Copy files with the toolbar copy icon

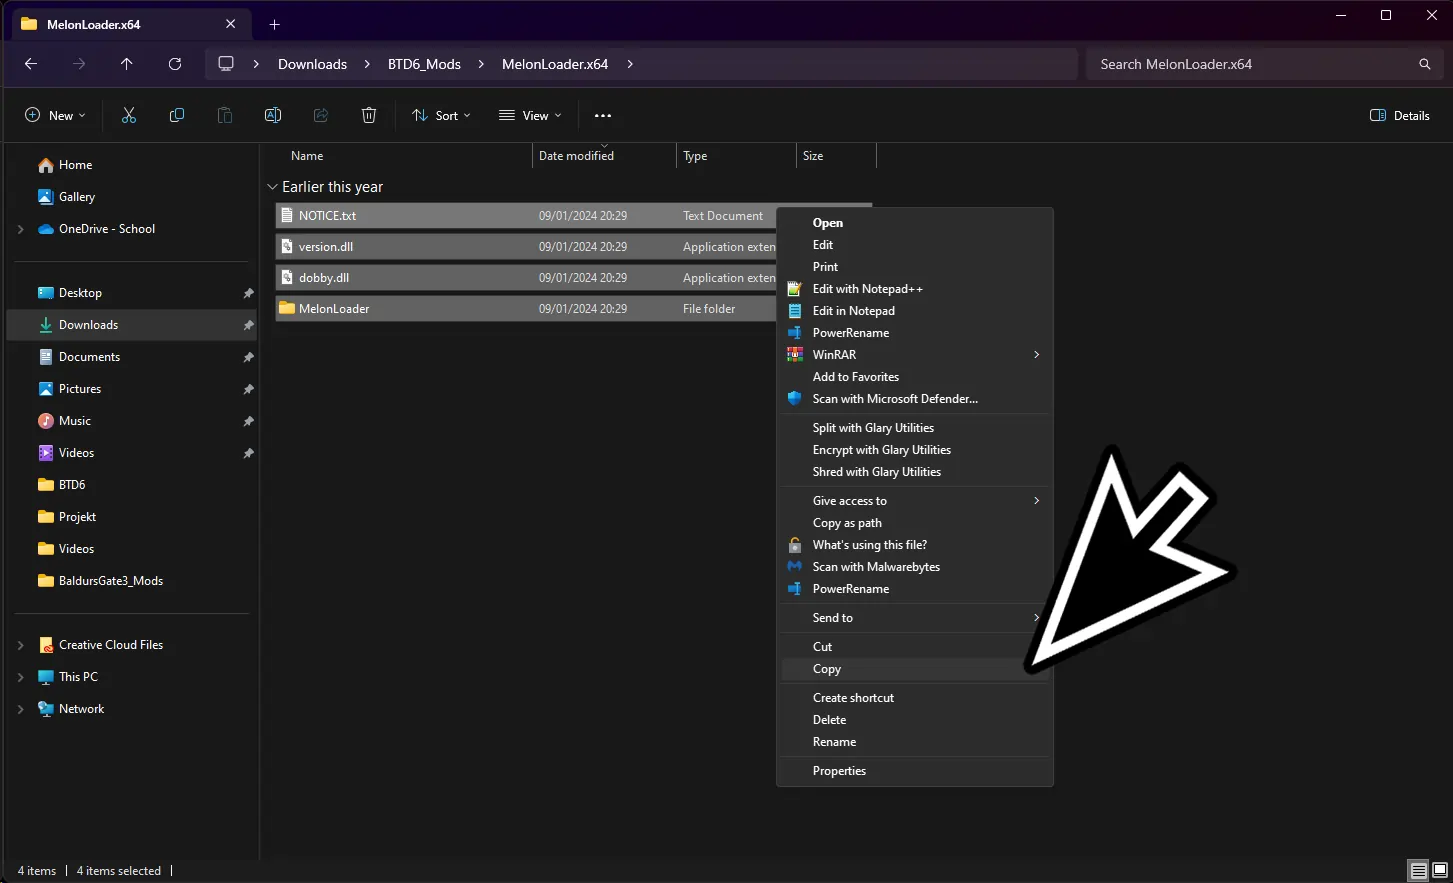click(x=176, y=115)
